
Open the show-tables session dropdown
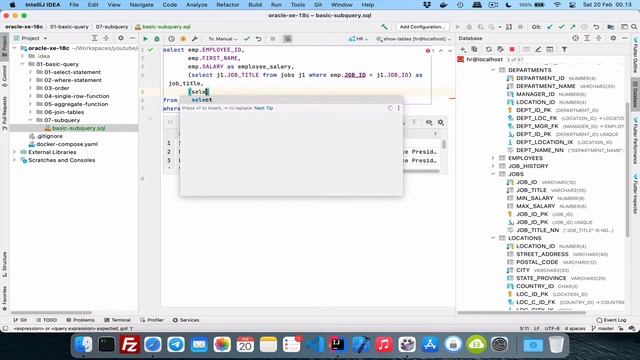coord(413,39)
